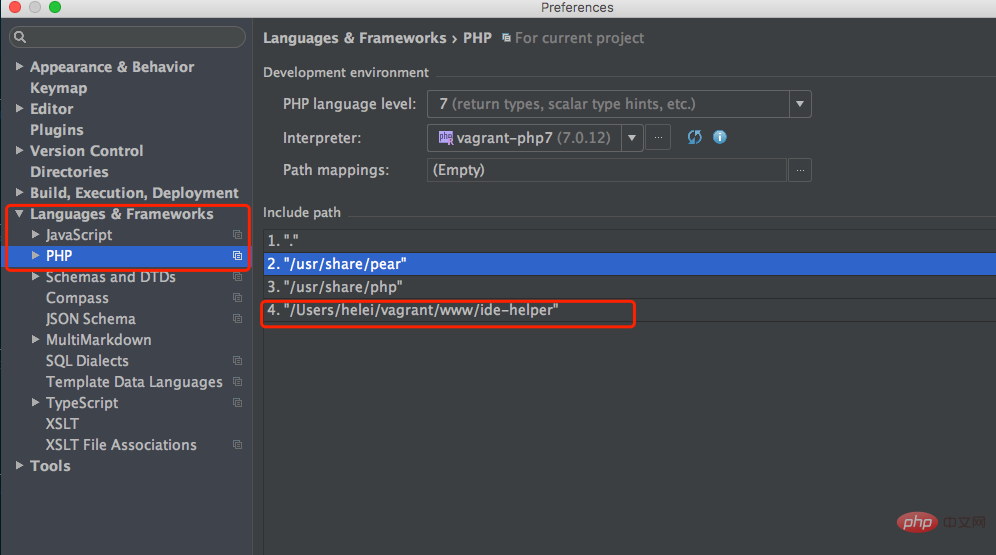
Task: Click the project icon beside TypeScript
Action: pos(237,403)
